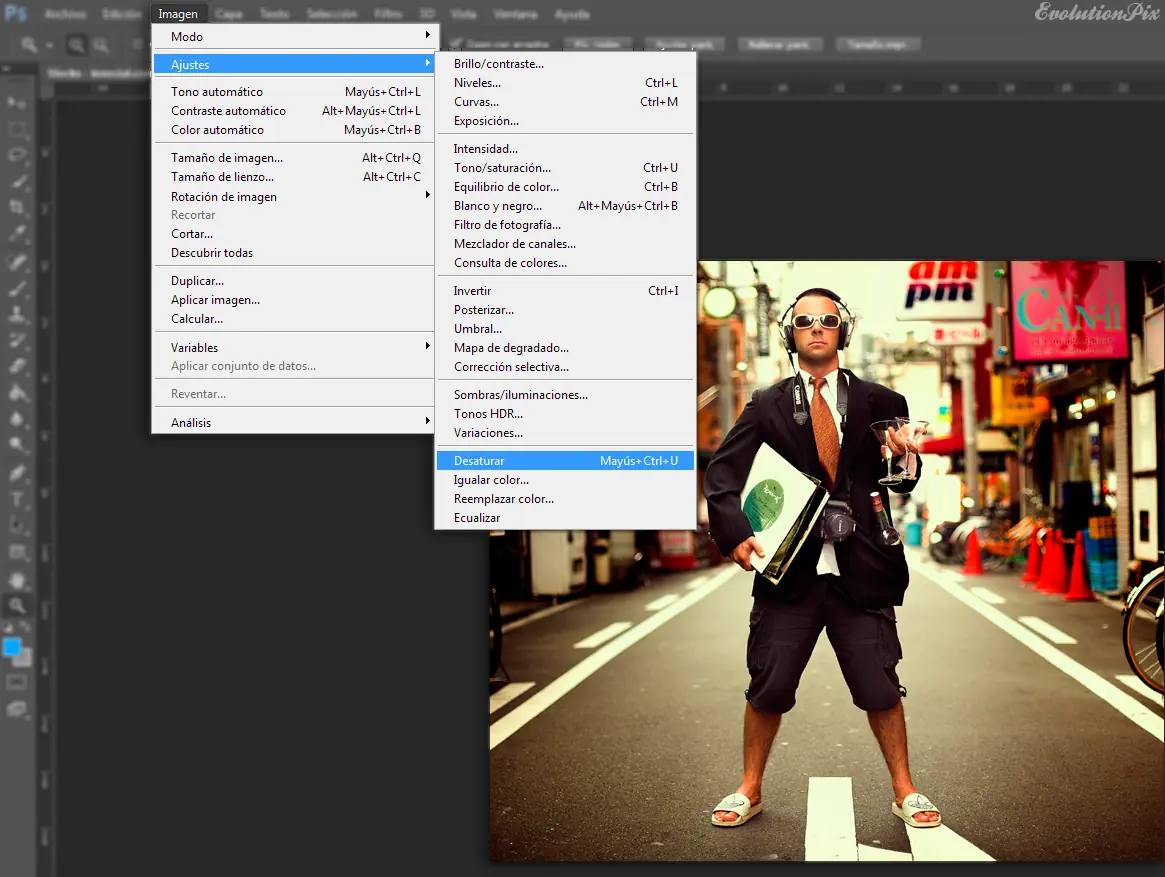This screenshot has width=1165, height=877.
Task: Choose Desaturar from Ajustes submenu
Action: coord(565,461)
